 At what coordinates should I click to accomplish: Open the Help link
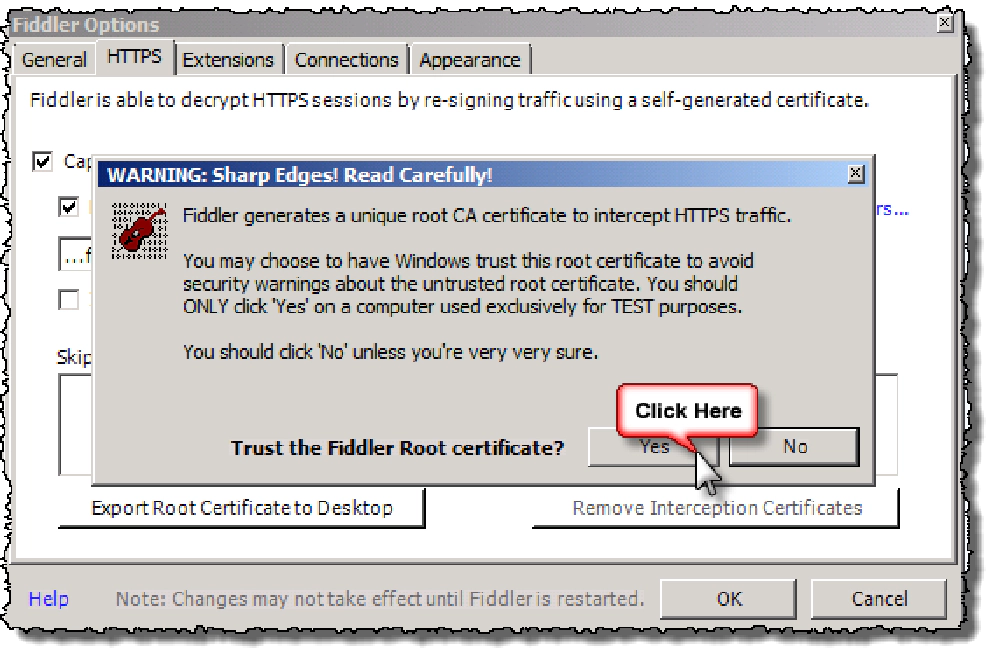click(48, 599)
